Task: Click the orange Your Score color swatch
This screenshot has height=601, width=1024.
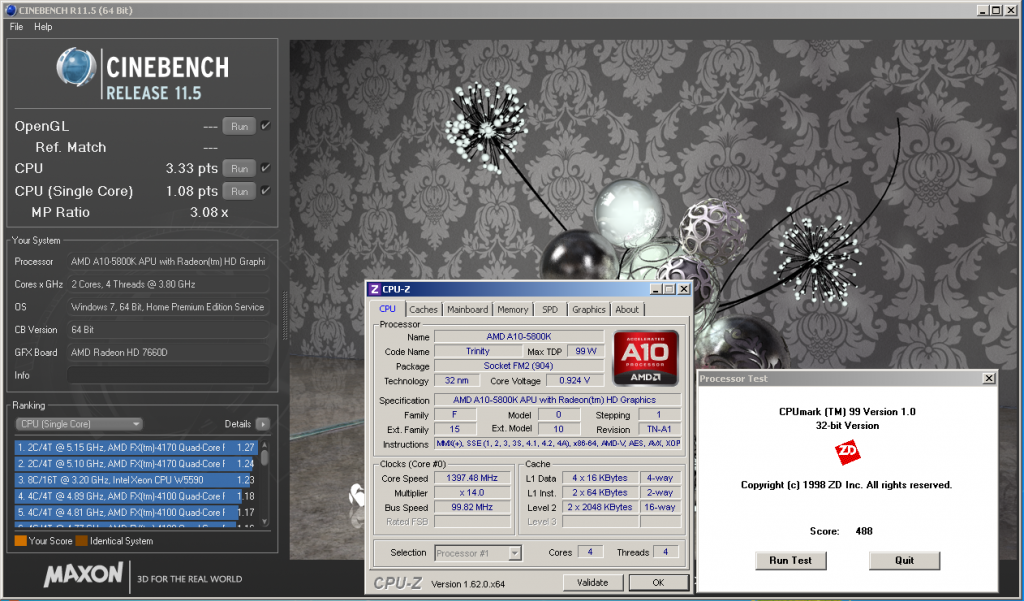Action: 20,541
